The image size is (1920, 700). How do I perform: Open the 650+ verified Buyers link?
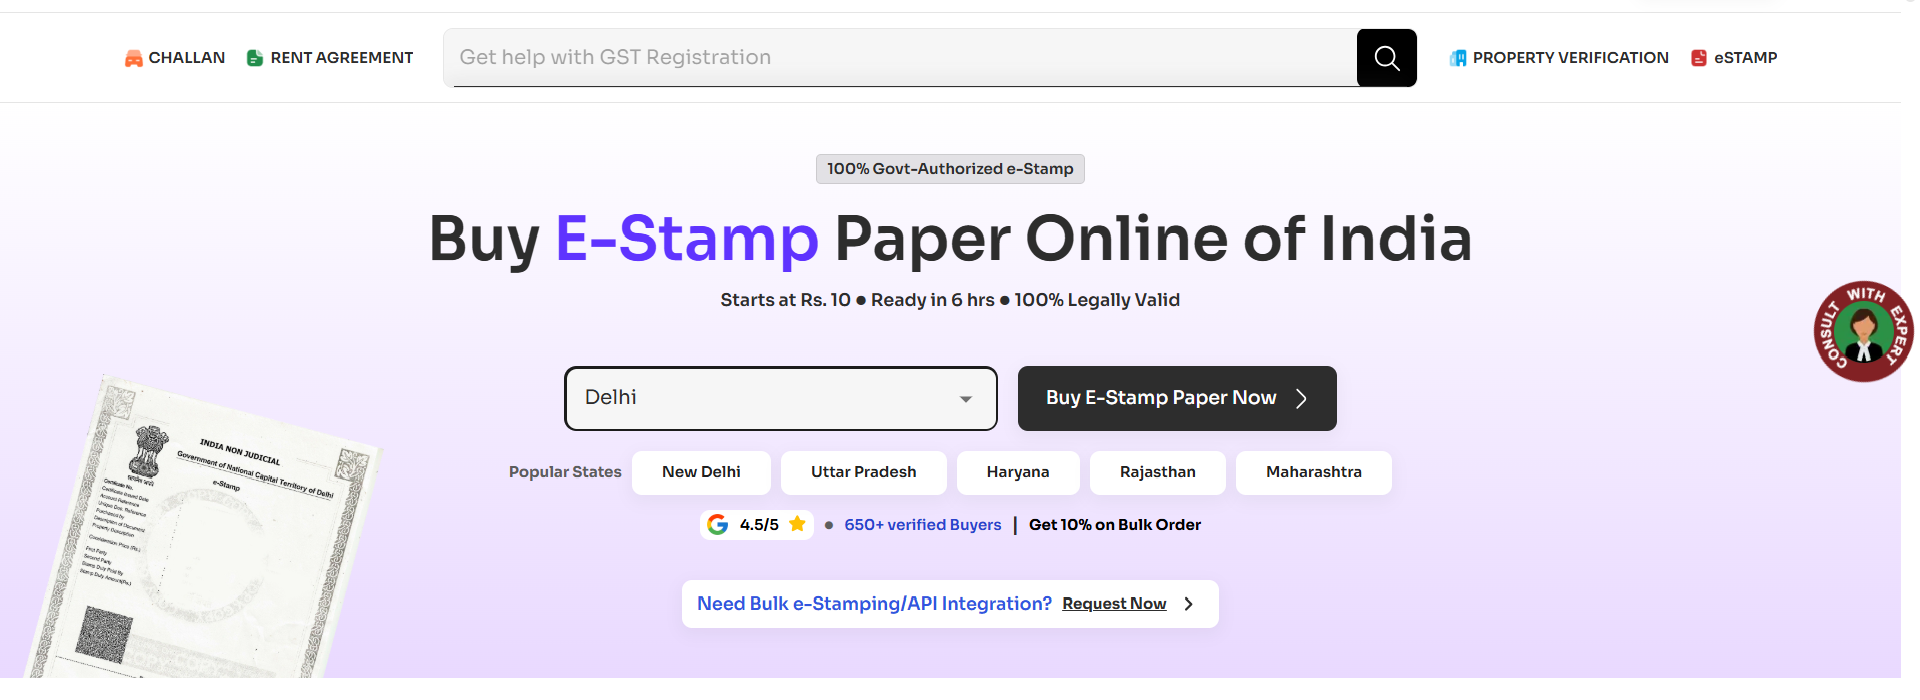pyautogui.click(x=922, y=525)
